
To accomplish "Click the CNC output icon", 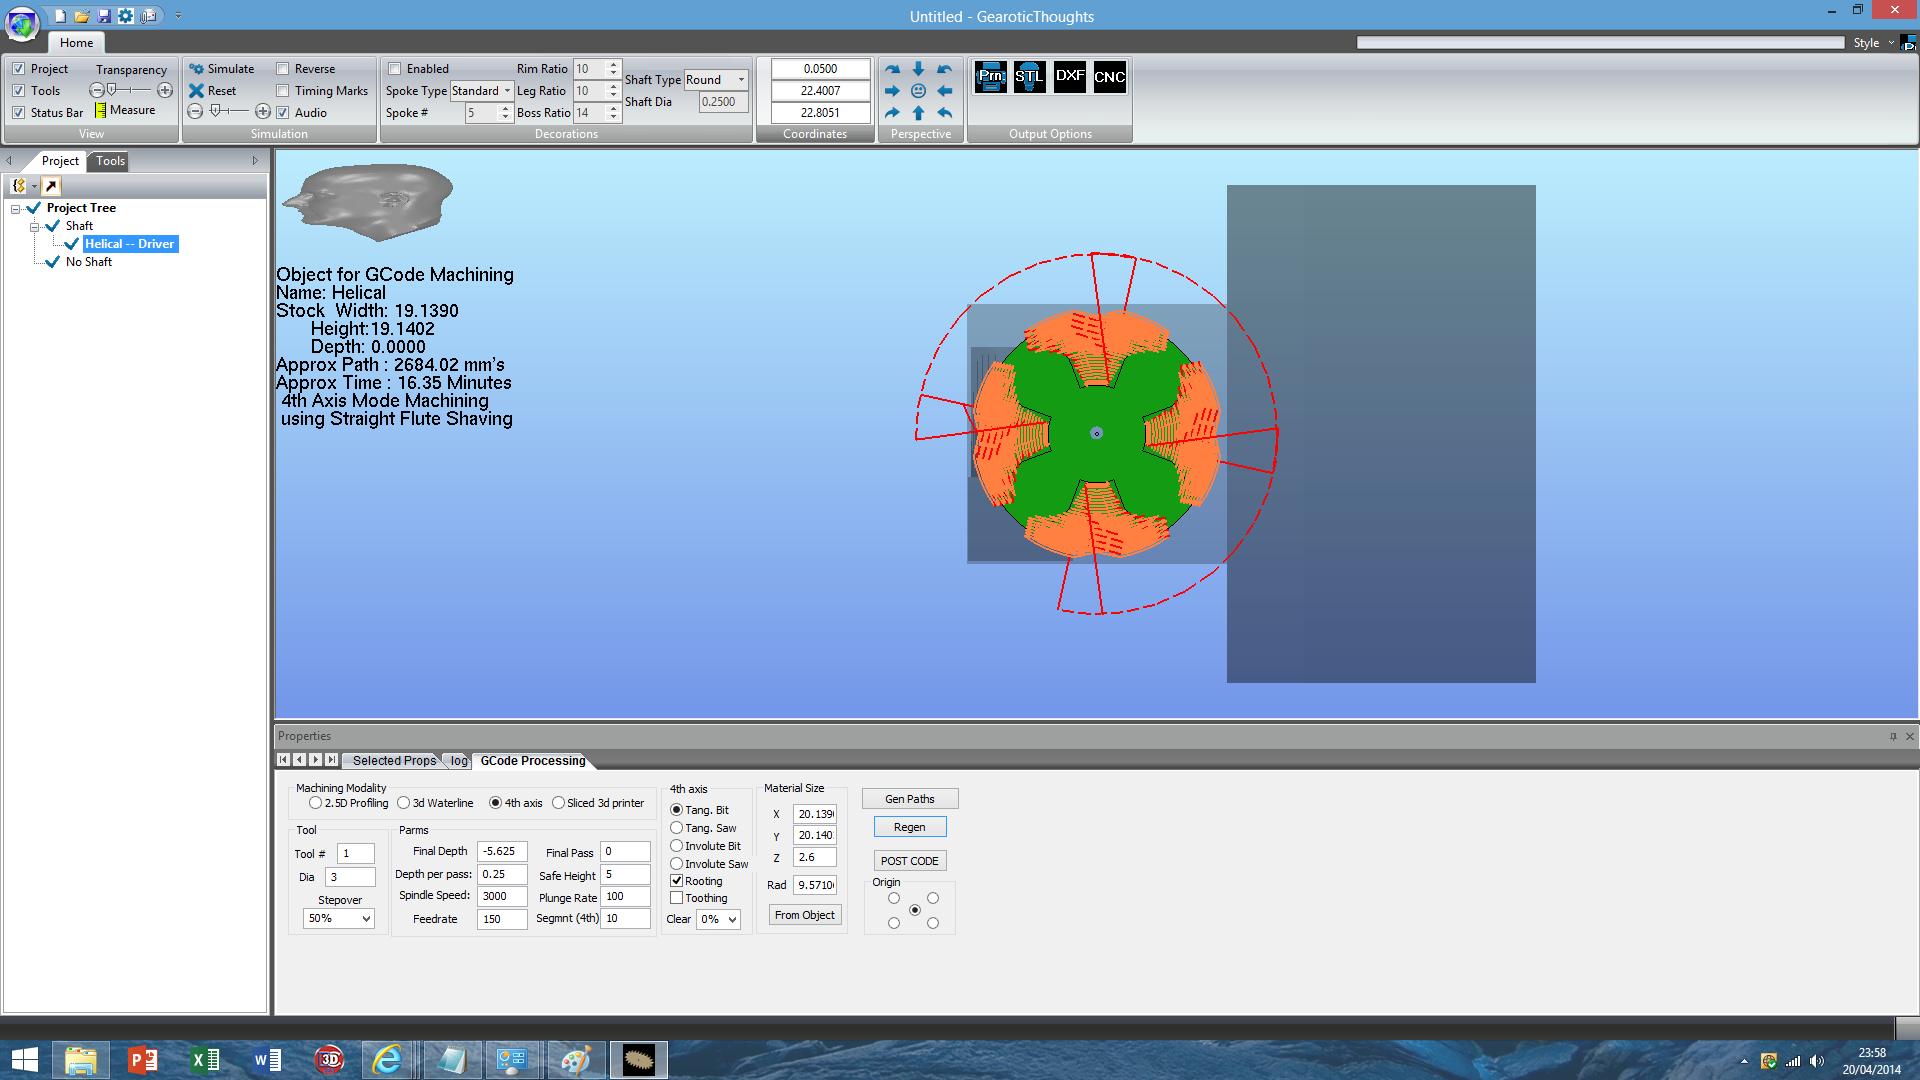I will [1109, 77].
